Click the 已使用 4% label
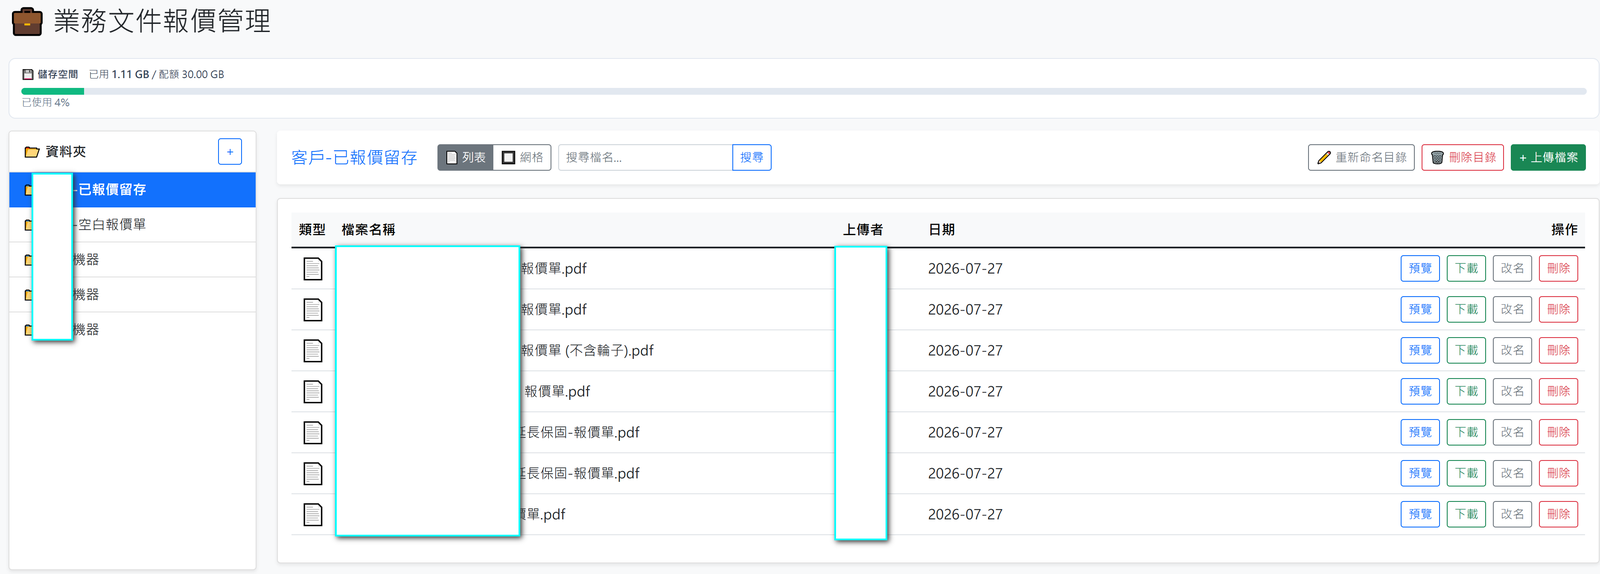This screenshot has height=574, width=1600. (x=46, y=103)
